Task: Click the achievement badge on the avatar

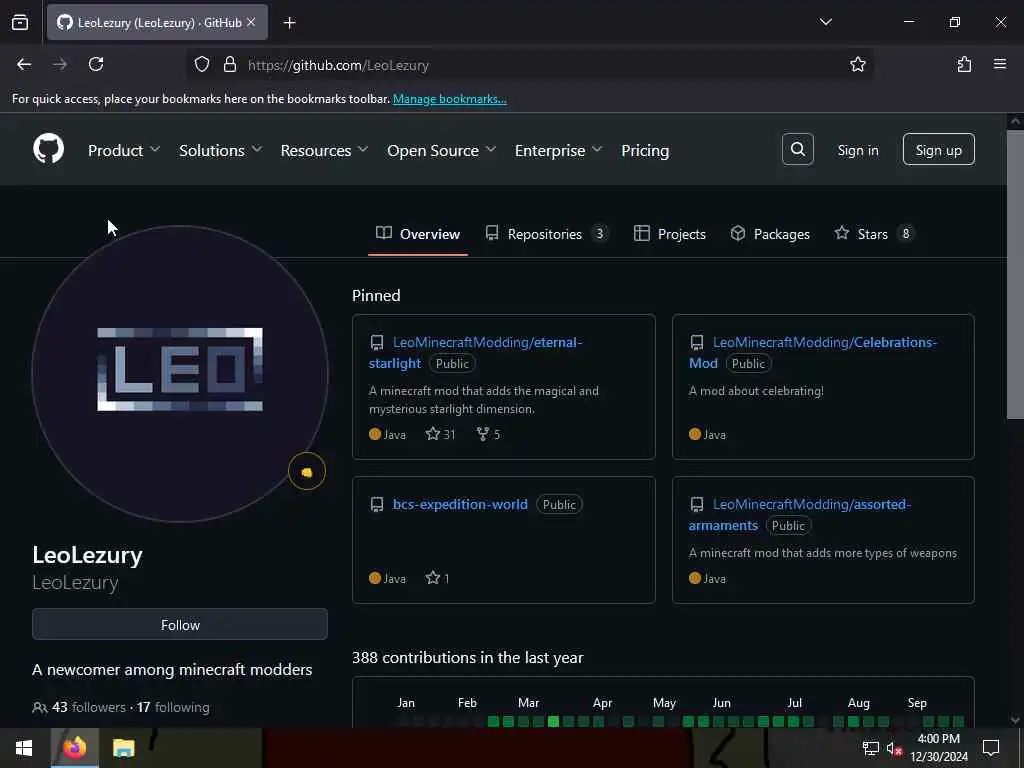Action: (x=306, y=471)
